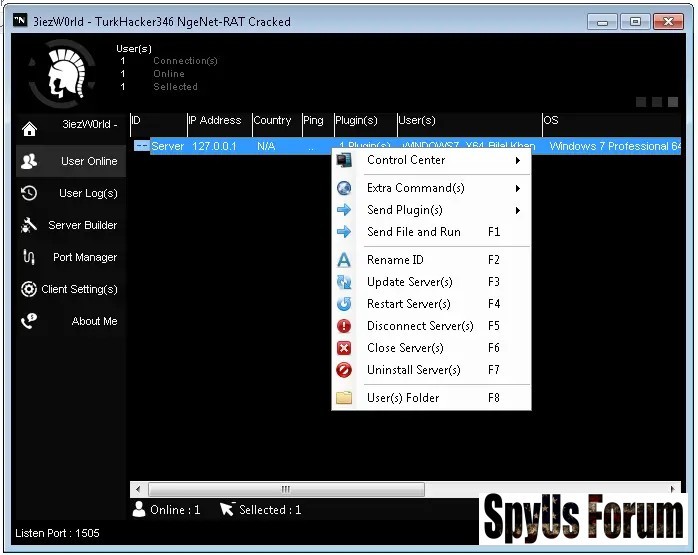Click the User(s) Folder icon in the menu
This screenshot has height=555, width=698.
pos(344,398)
